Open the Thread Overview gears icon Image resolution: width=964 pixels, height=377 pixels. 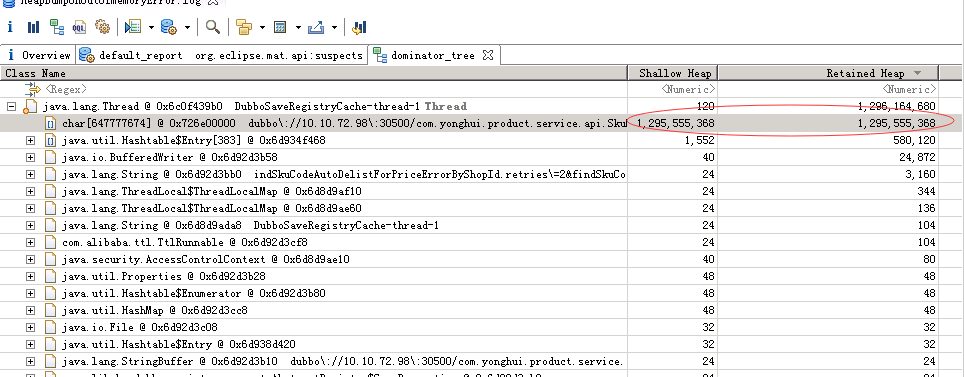pos(102,27)
